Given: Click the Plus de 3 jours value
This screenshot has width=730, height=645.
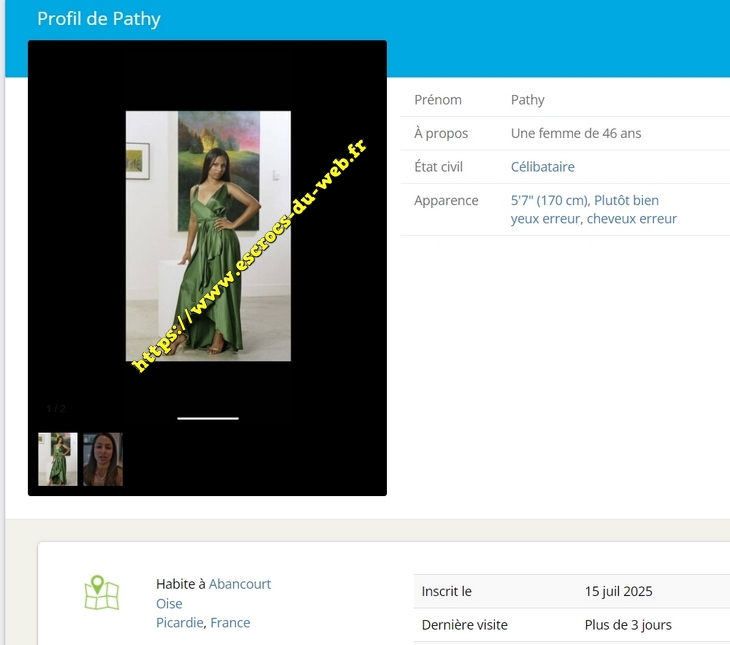Looking at the screenshot, I should [x=628, y=625].
